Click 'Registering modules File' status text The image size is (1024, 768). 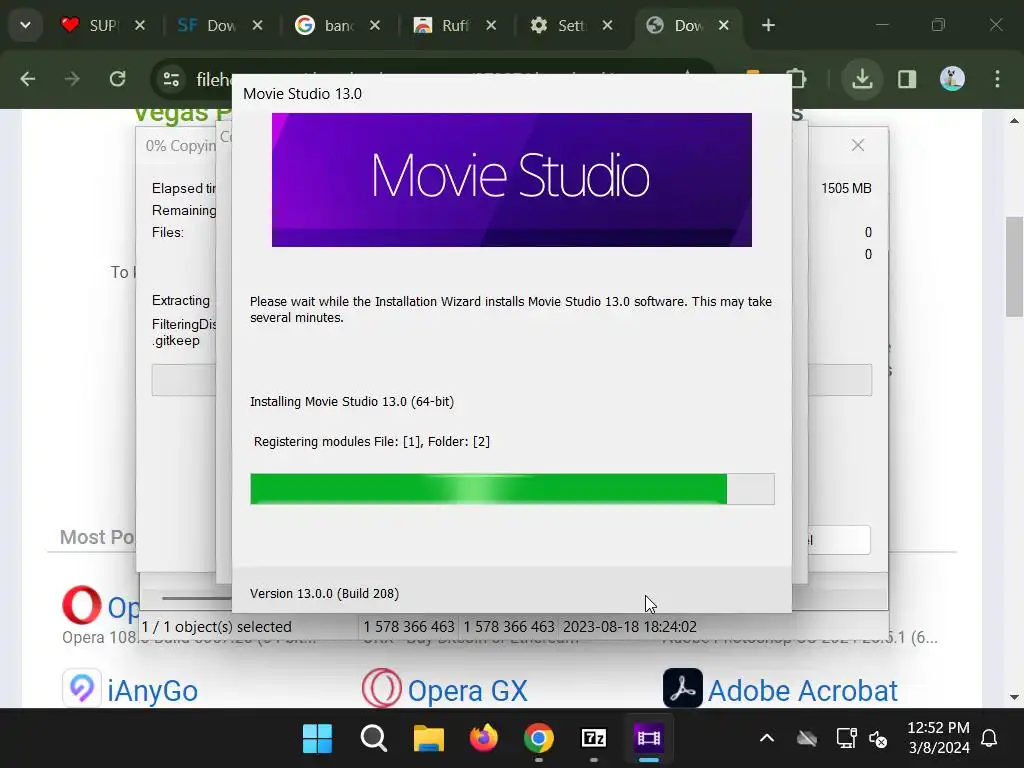[372, 441]
